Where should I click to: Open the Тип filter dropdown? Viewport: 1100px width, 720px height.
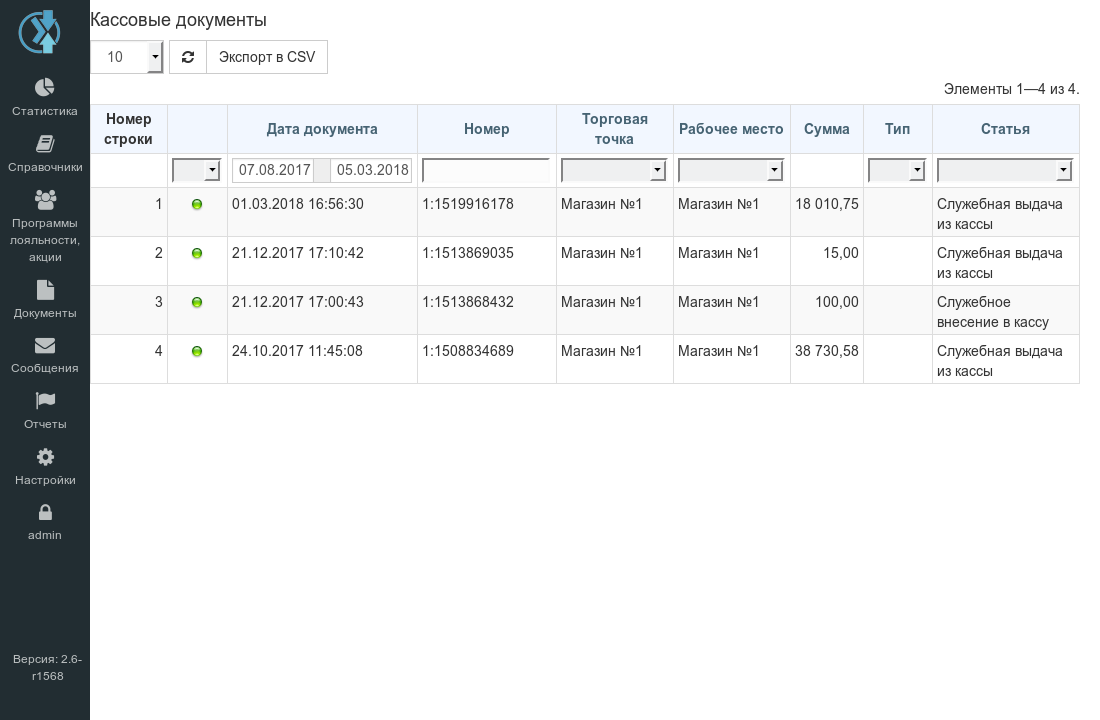point(897,170)
